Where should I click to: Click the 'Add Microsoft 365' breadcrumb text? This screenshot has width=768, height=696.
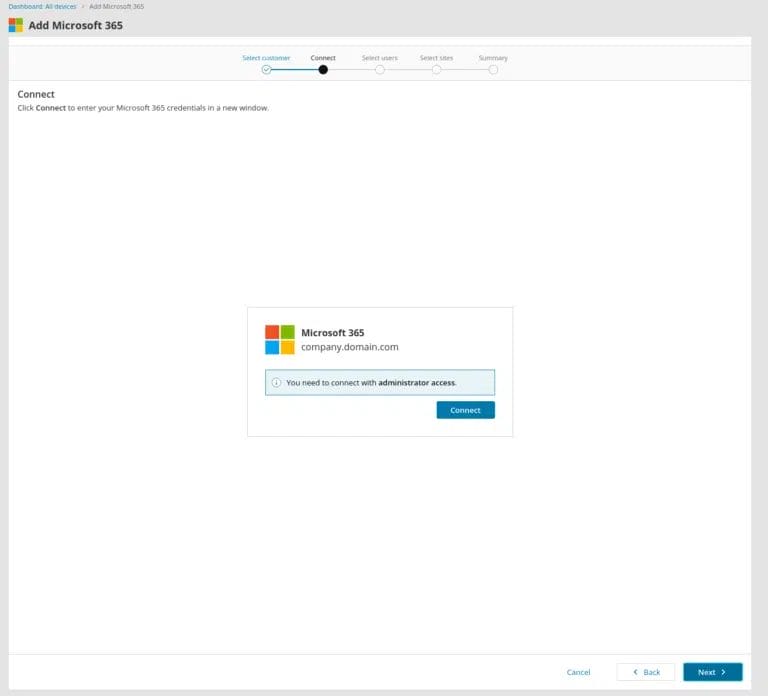tap(117, 6)
